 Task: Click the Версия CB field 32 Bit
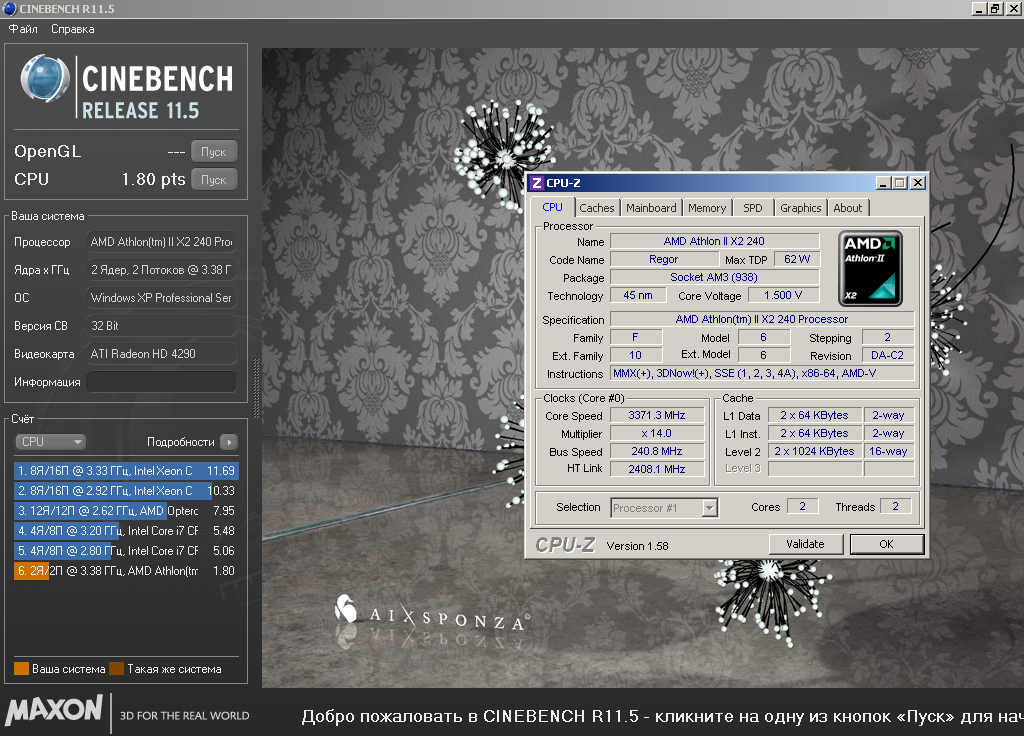[161, 326]
